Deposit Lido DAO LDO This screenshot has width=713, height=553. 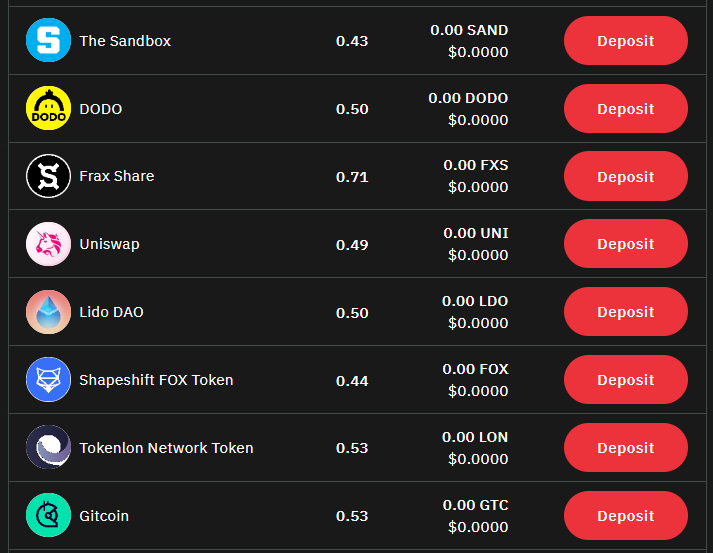(626, 312)
